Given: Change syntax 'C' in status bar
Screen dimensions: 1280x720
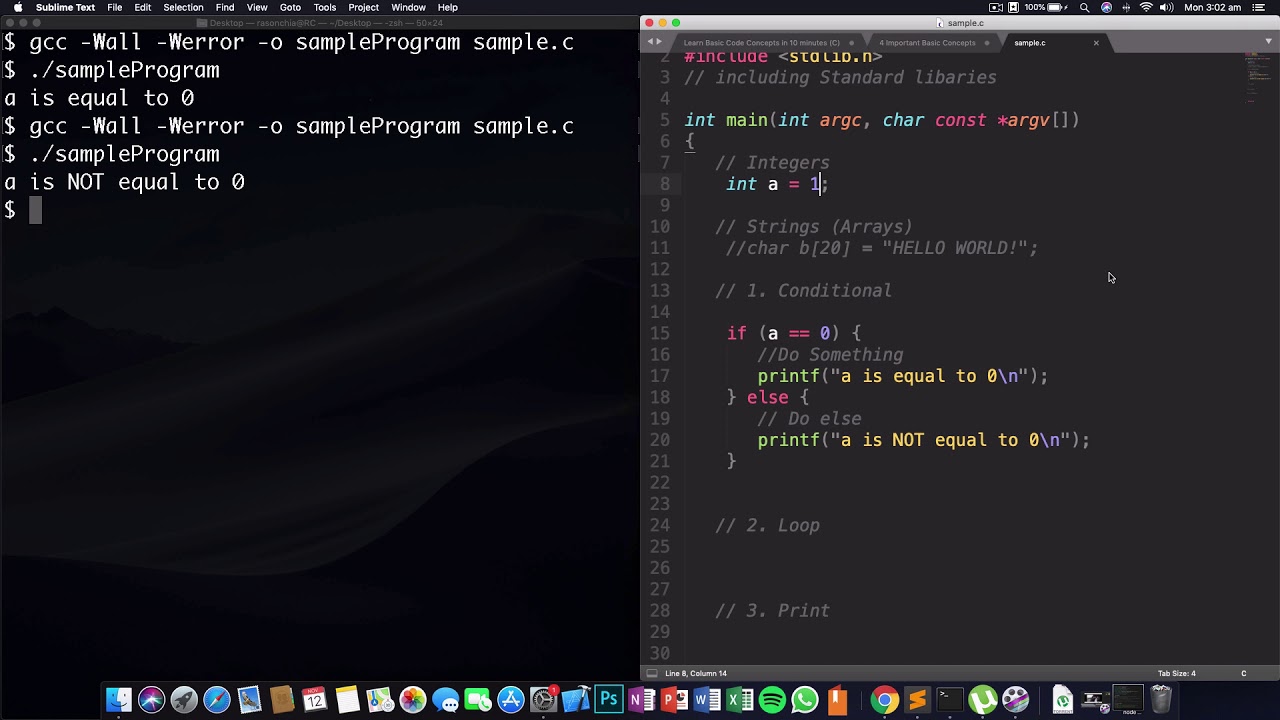Looking at the screenshot, I should [x=1244, y=673].
